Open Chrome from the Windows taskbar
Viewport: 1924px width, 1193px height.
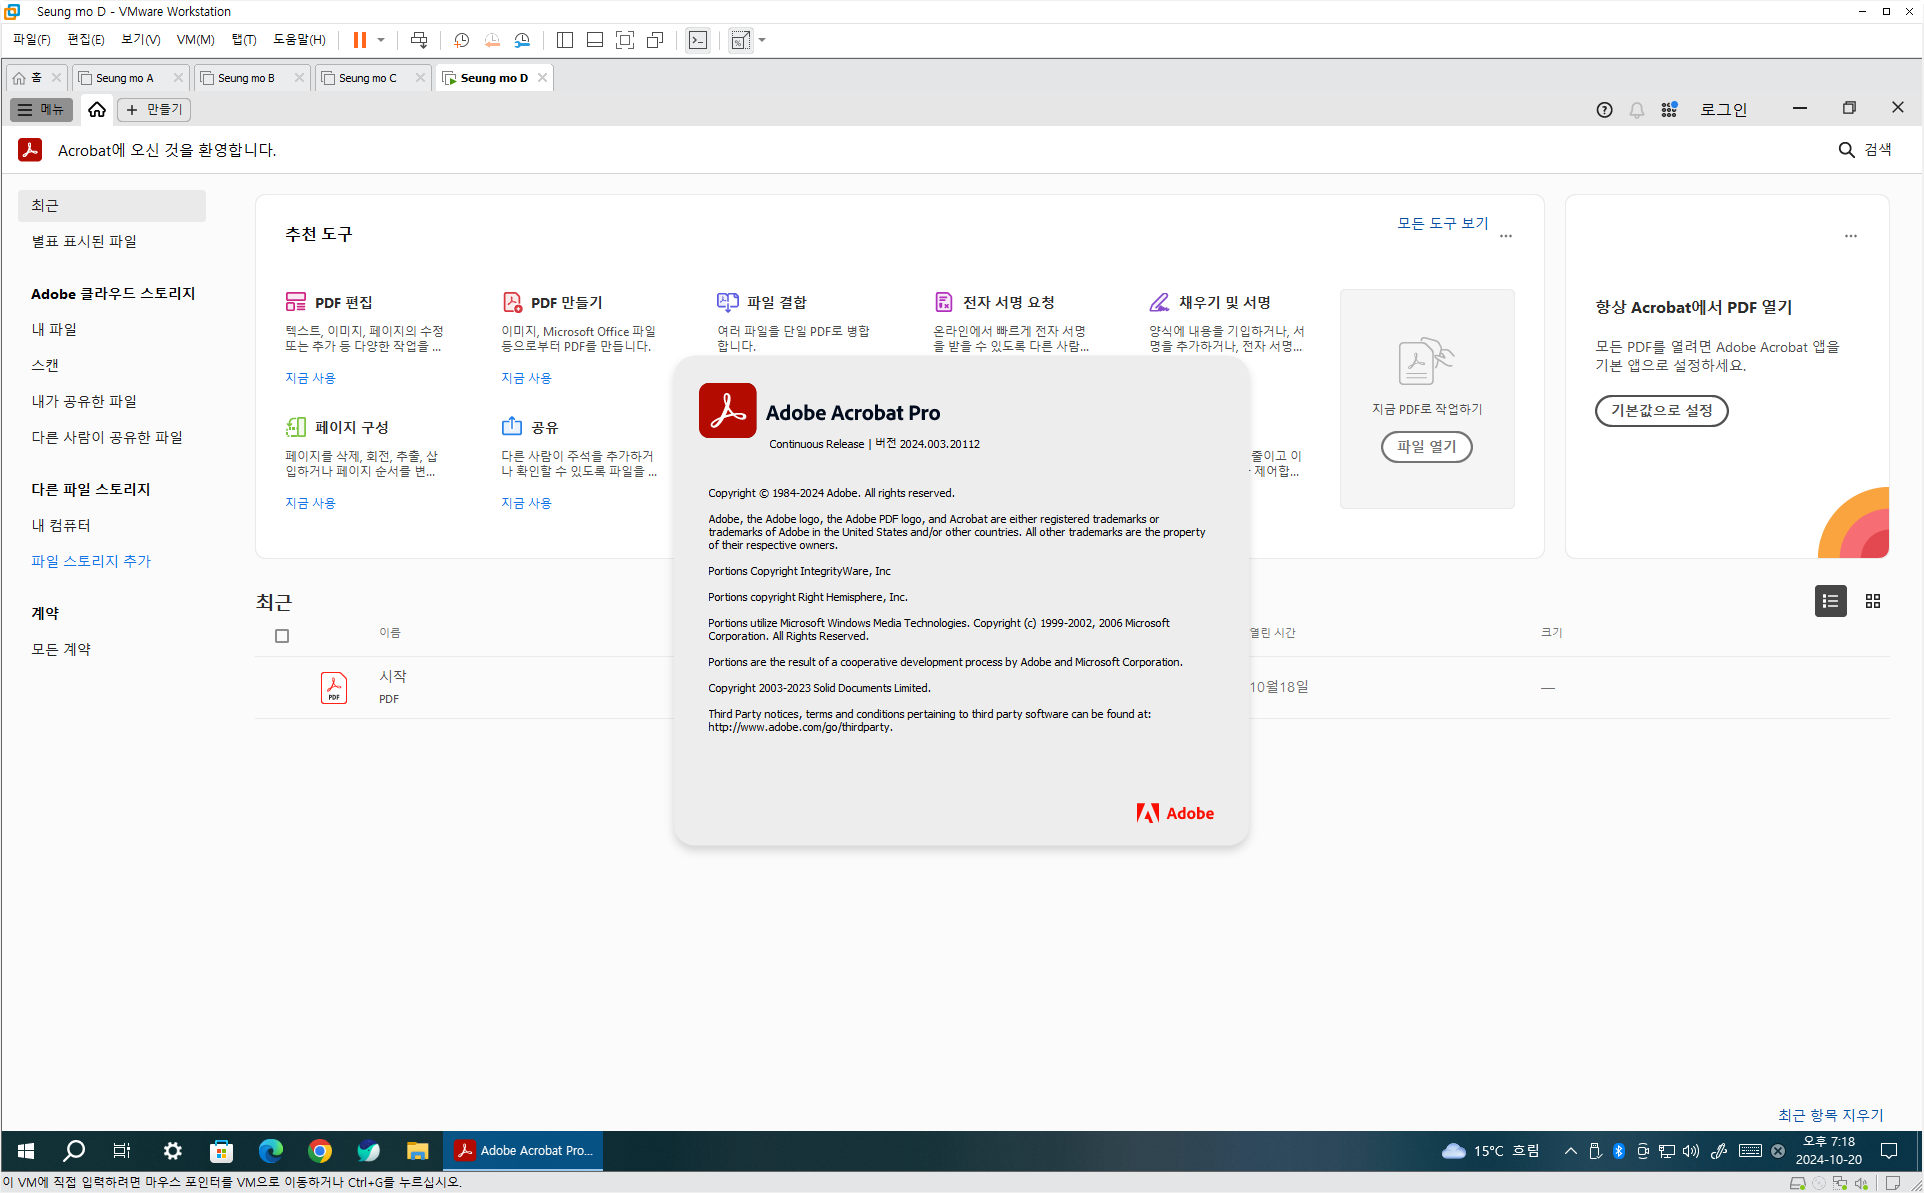(x=320, y=1151)
